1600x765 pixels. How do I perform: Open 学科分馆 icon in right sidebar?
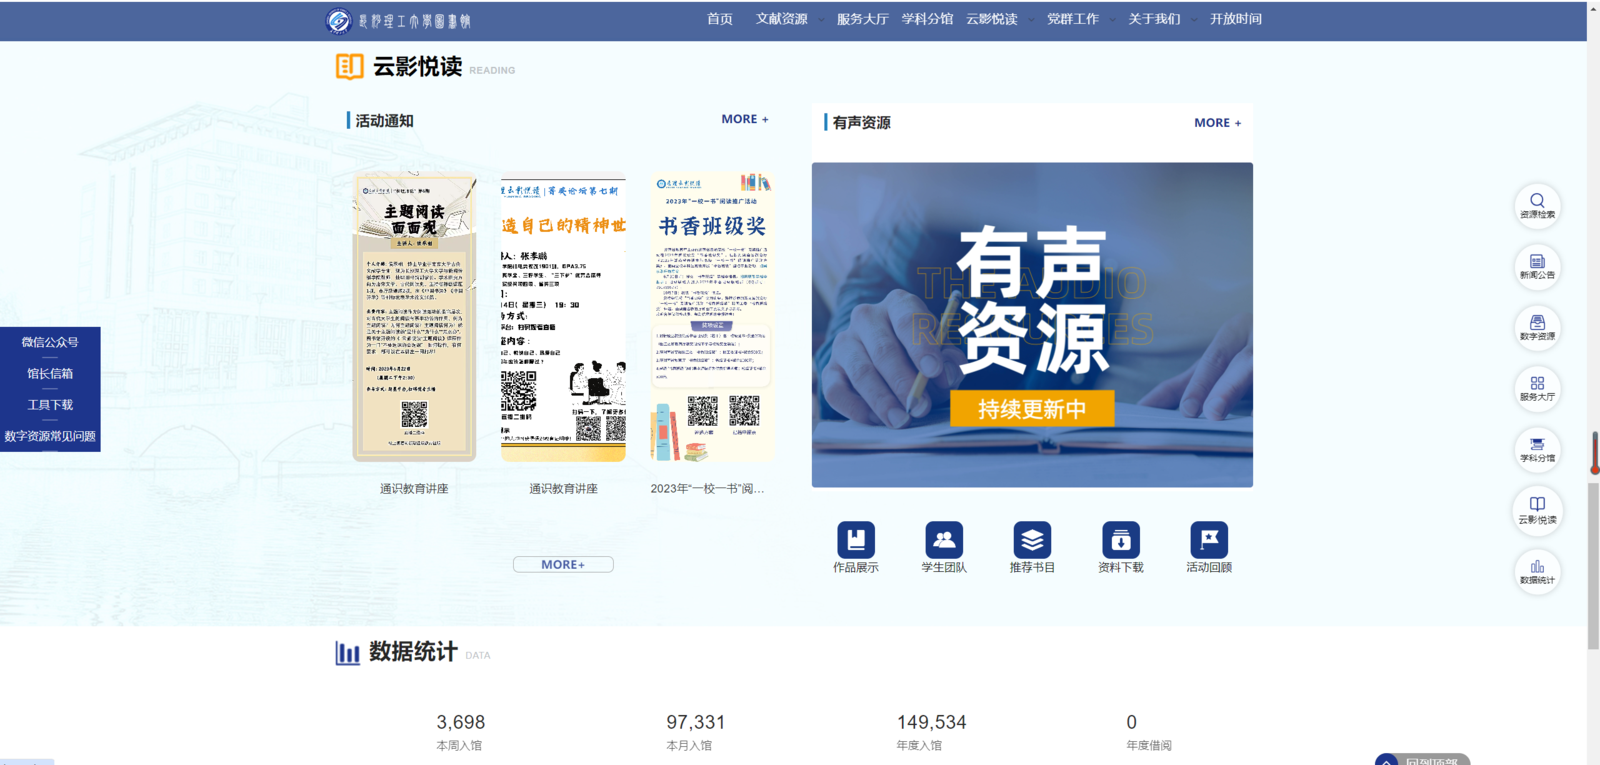tap(1537, 449)
